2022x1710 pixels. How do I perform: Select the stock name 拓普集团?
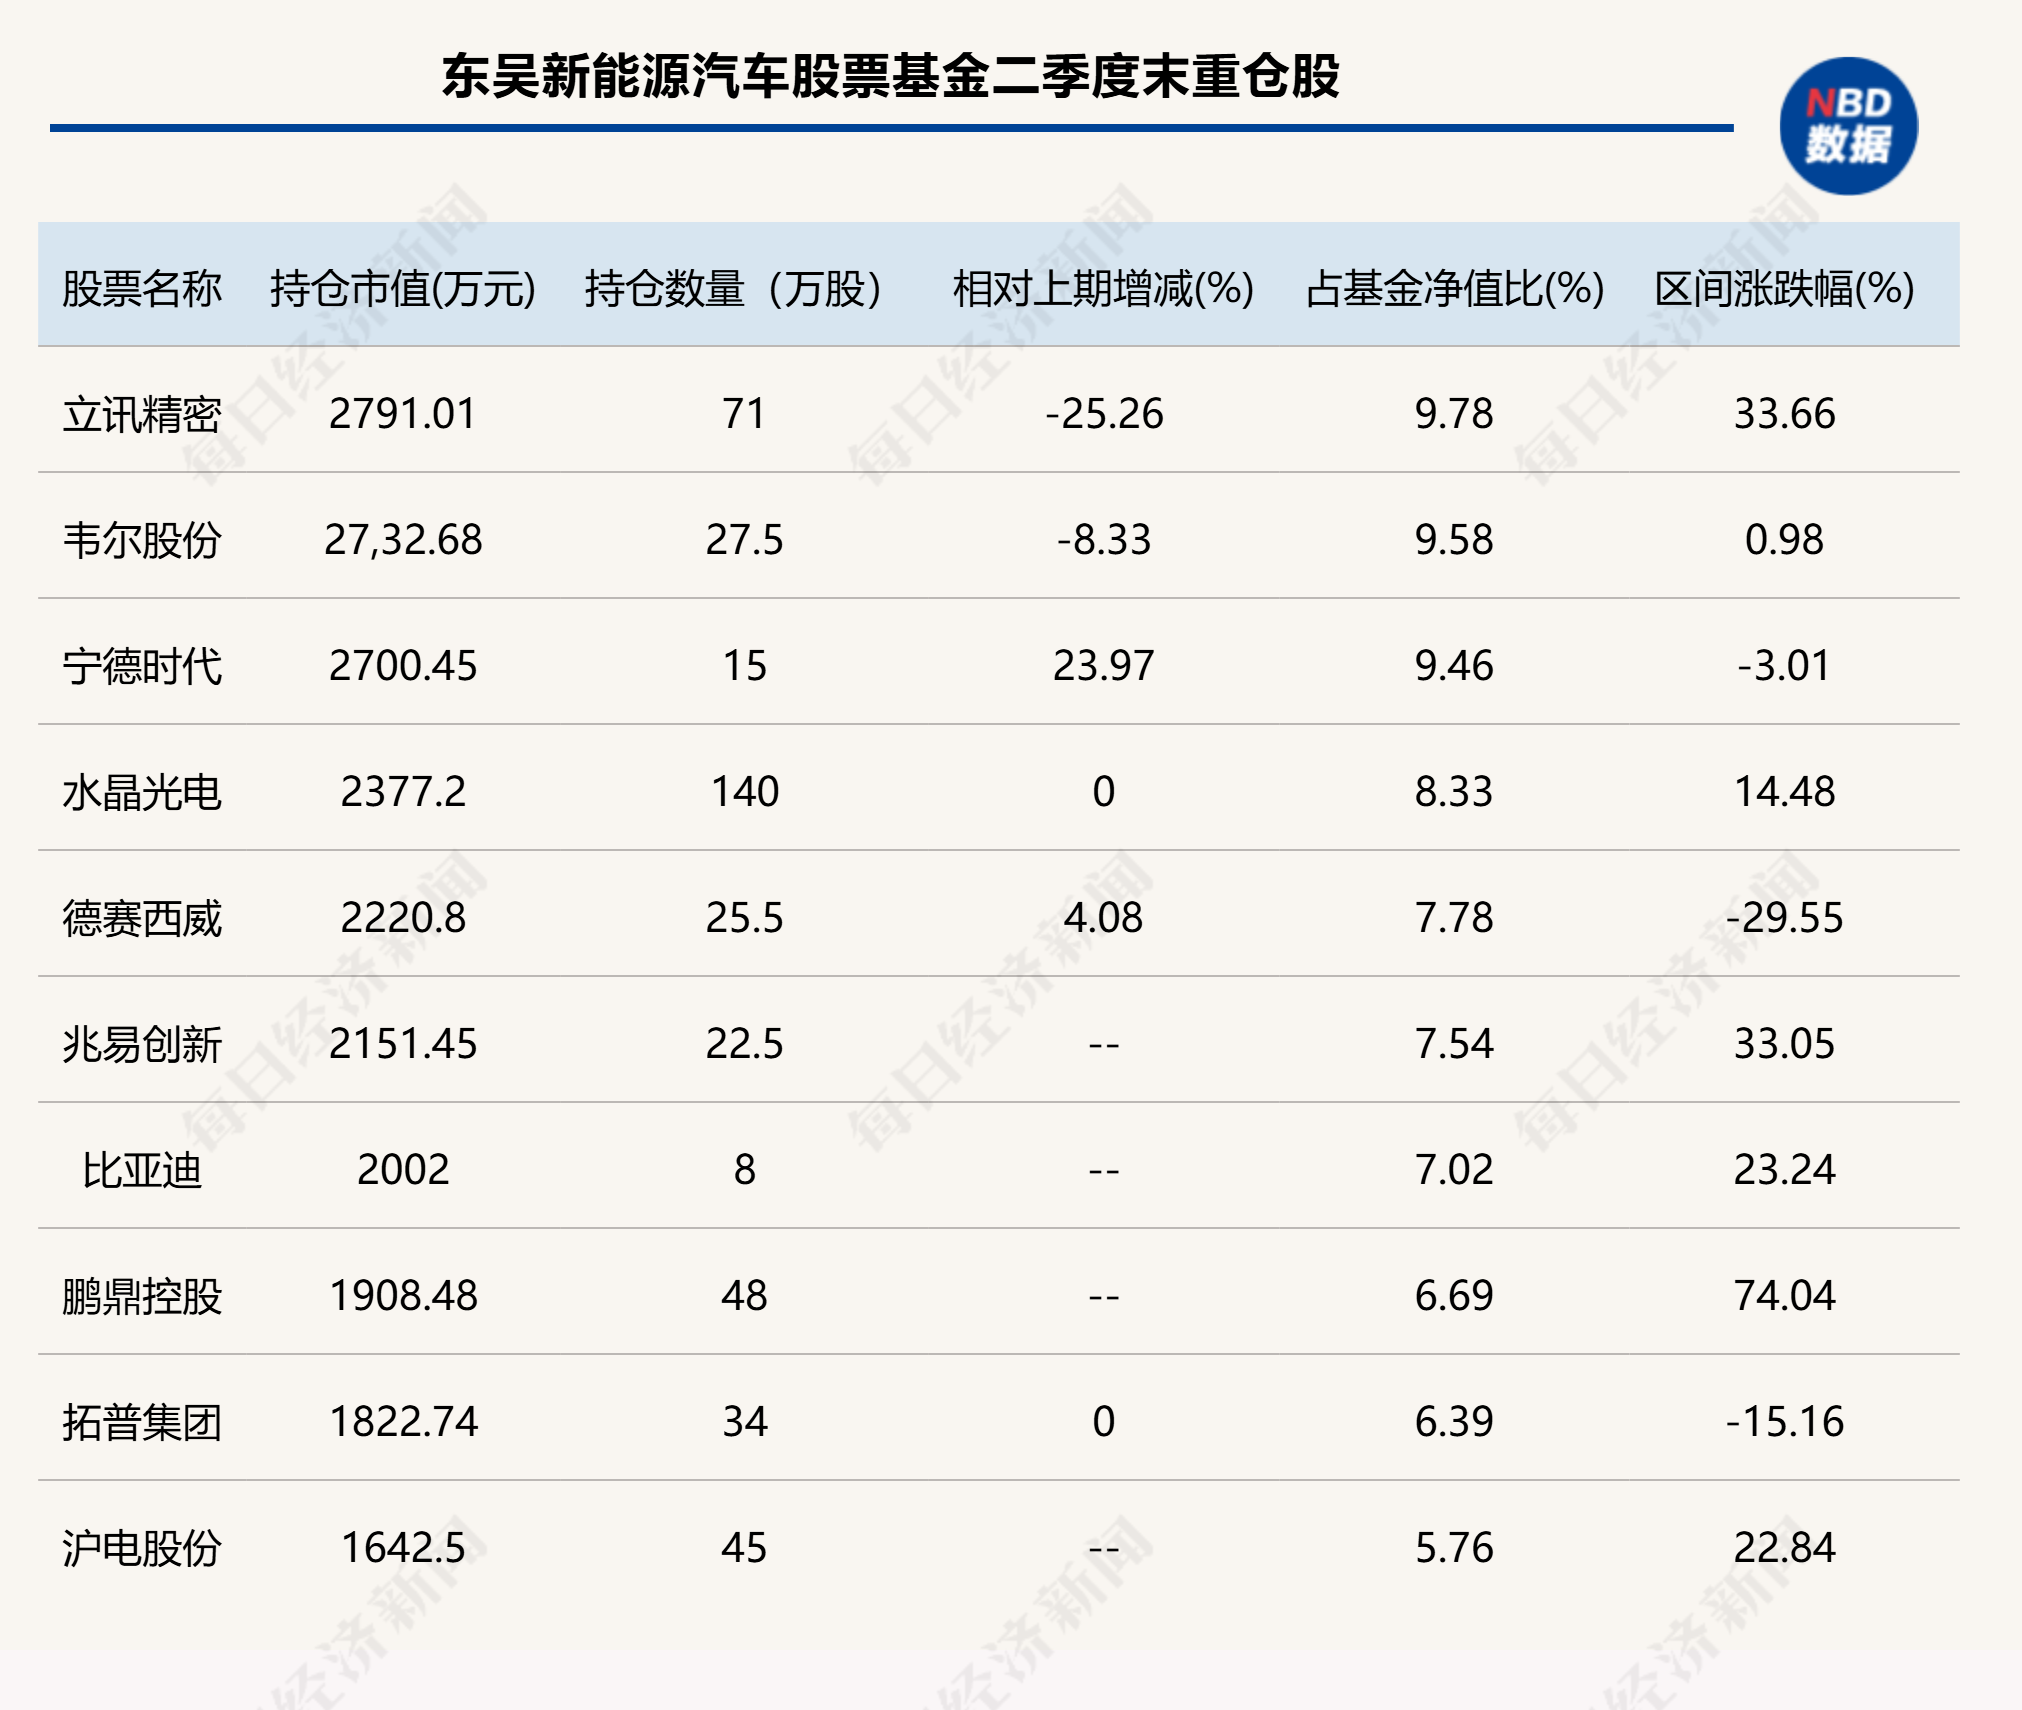click(142, 1422)
